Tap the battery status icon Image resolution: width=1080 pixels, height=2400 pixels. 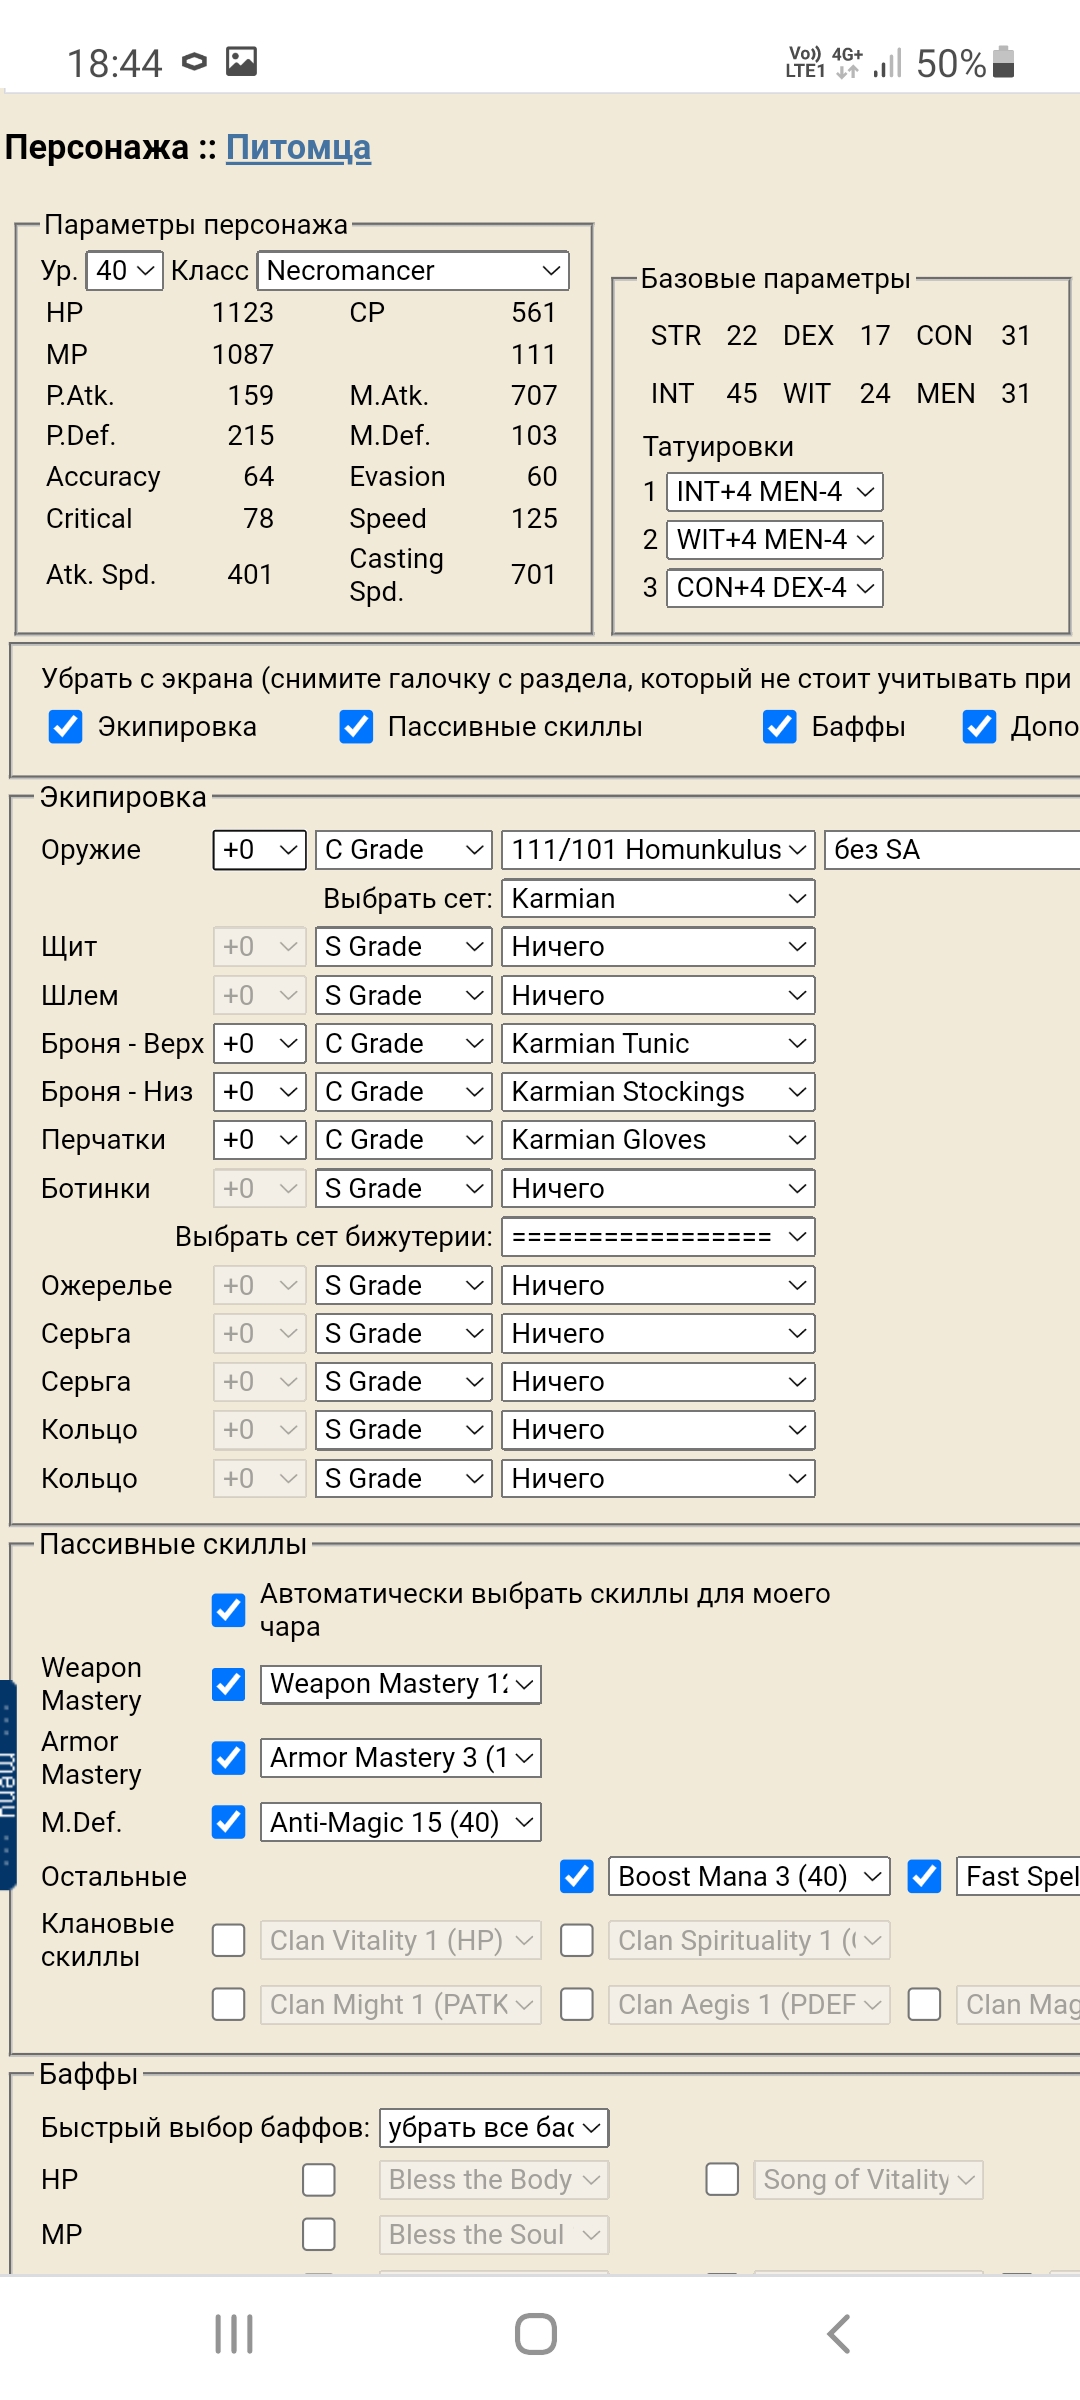tap(1004, 62)
